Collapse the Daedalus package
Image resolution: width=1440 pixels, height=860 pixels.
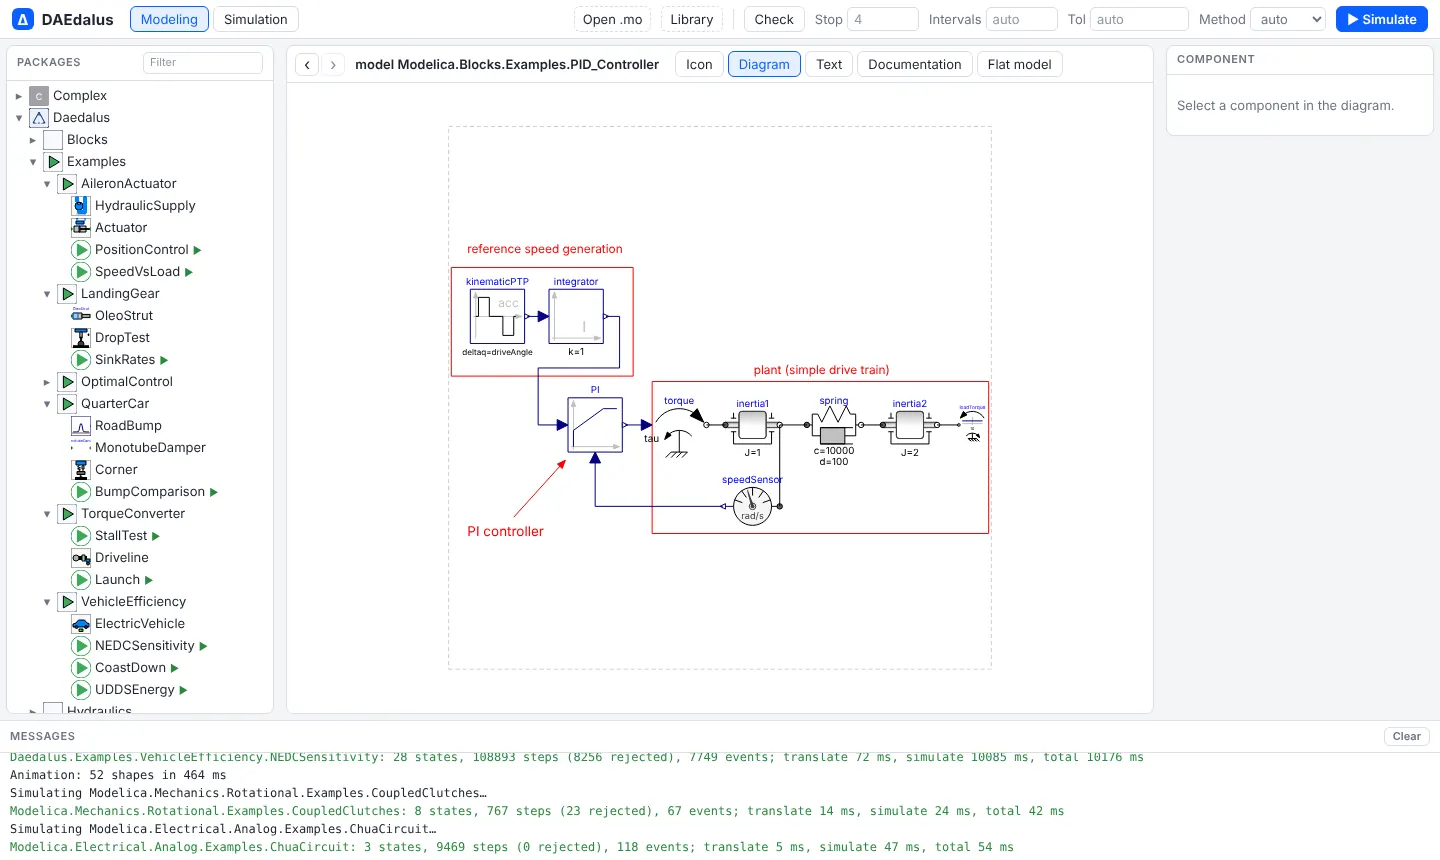tap(18, 118)
